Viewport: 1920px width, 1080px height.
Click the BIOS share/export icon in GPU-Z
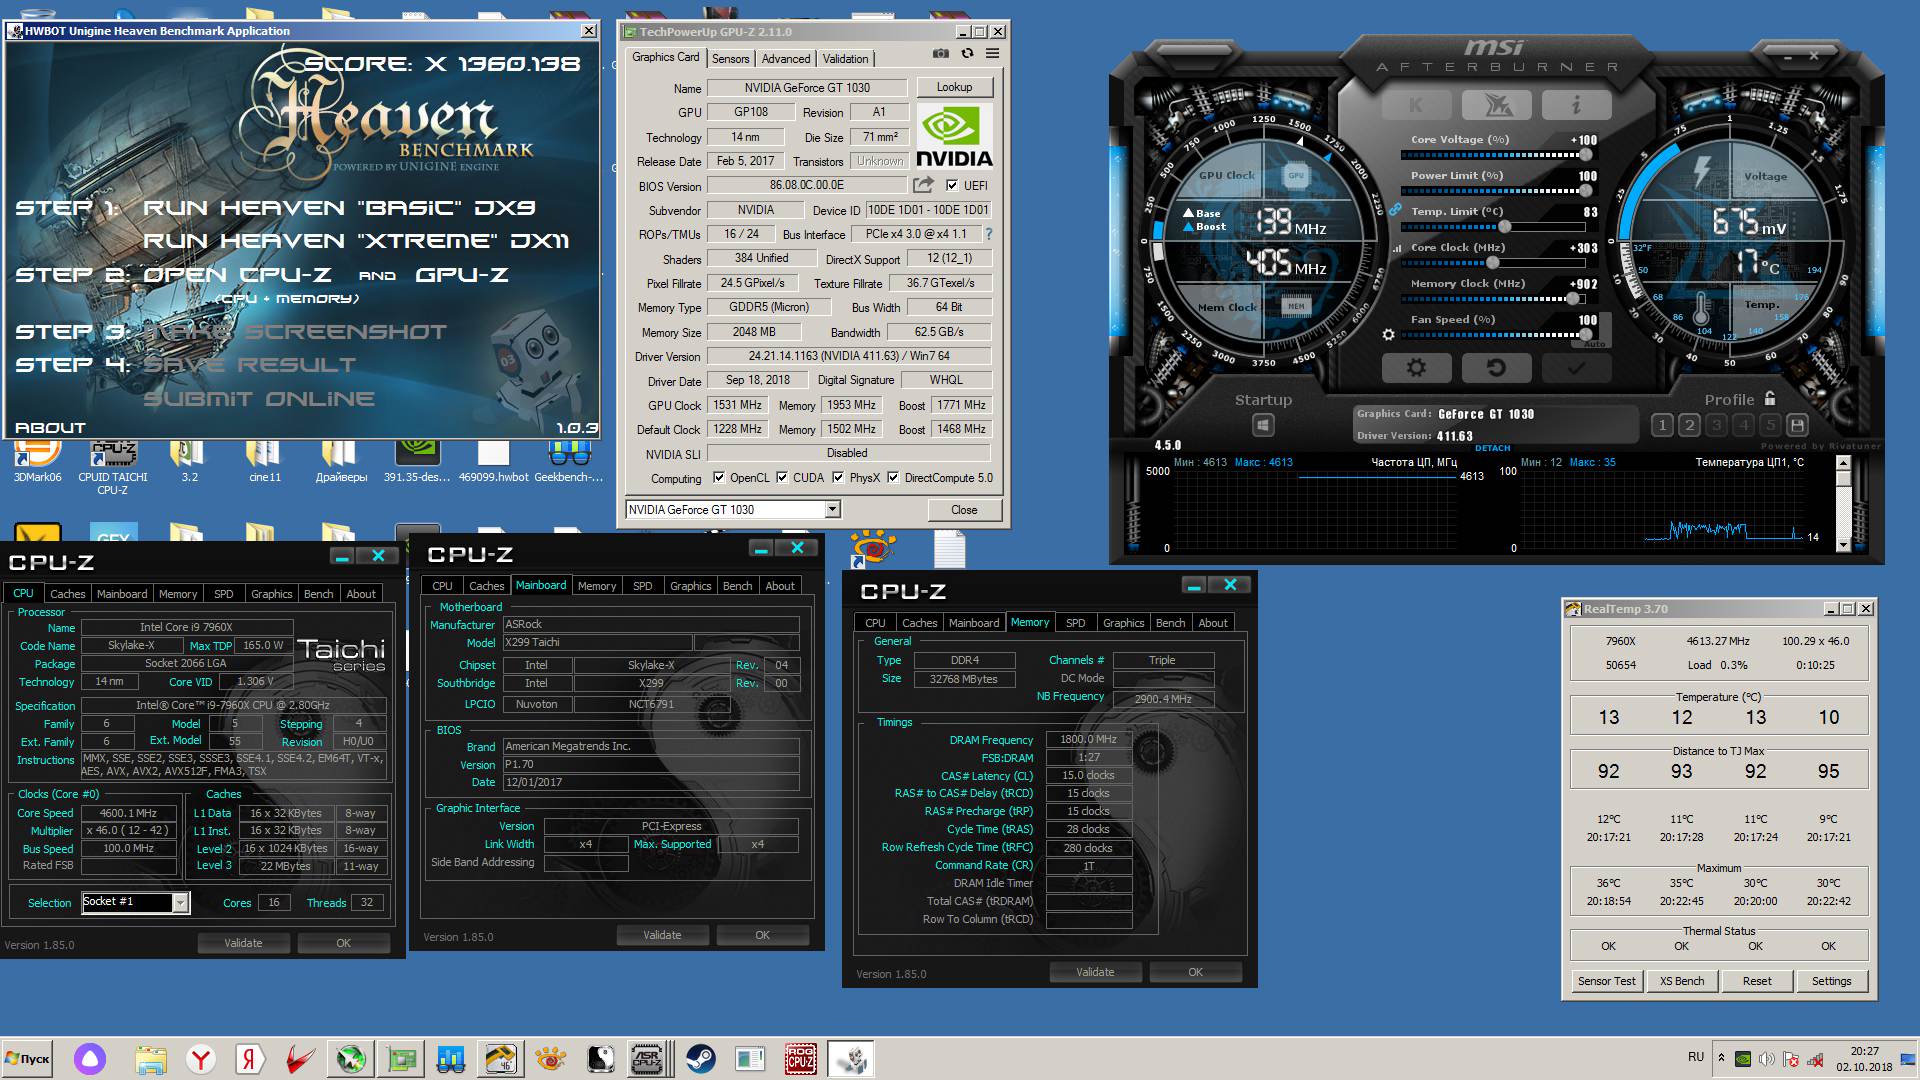pos(923,185)
